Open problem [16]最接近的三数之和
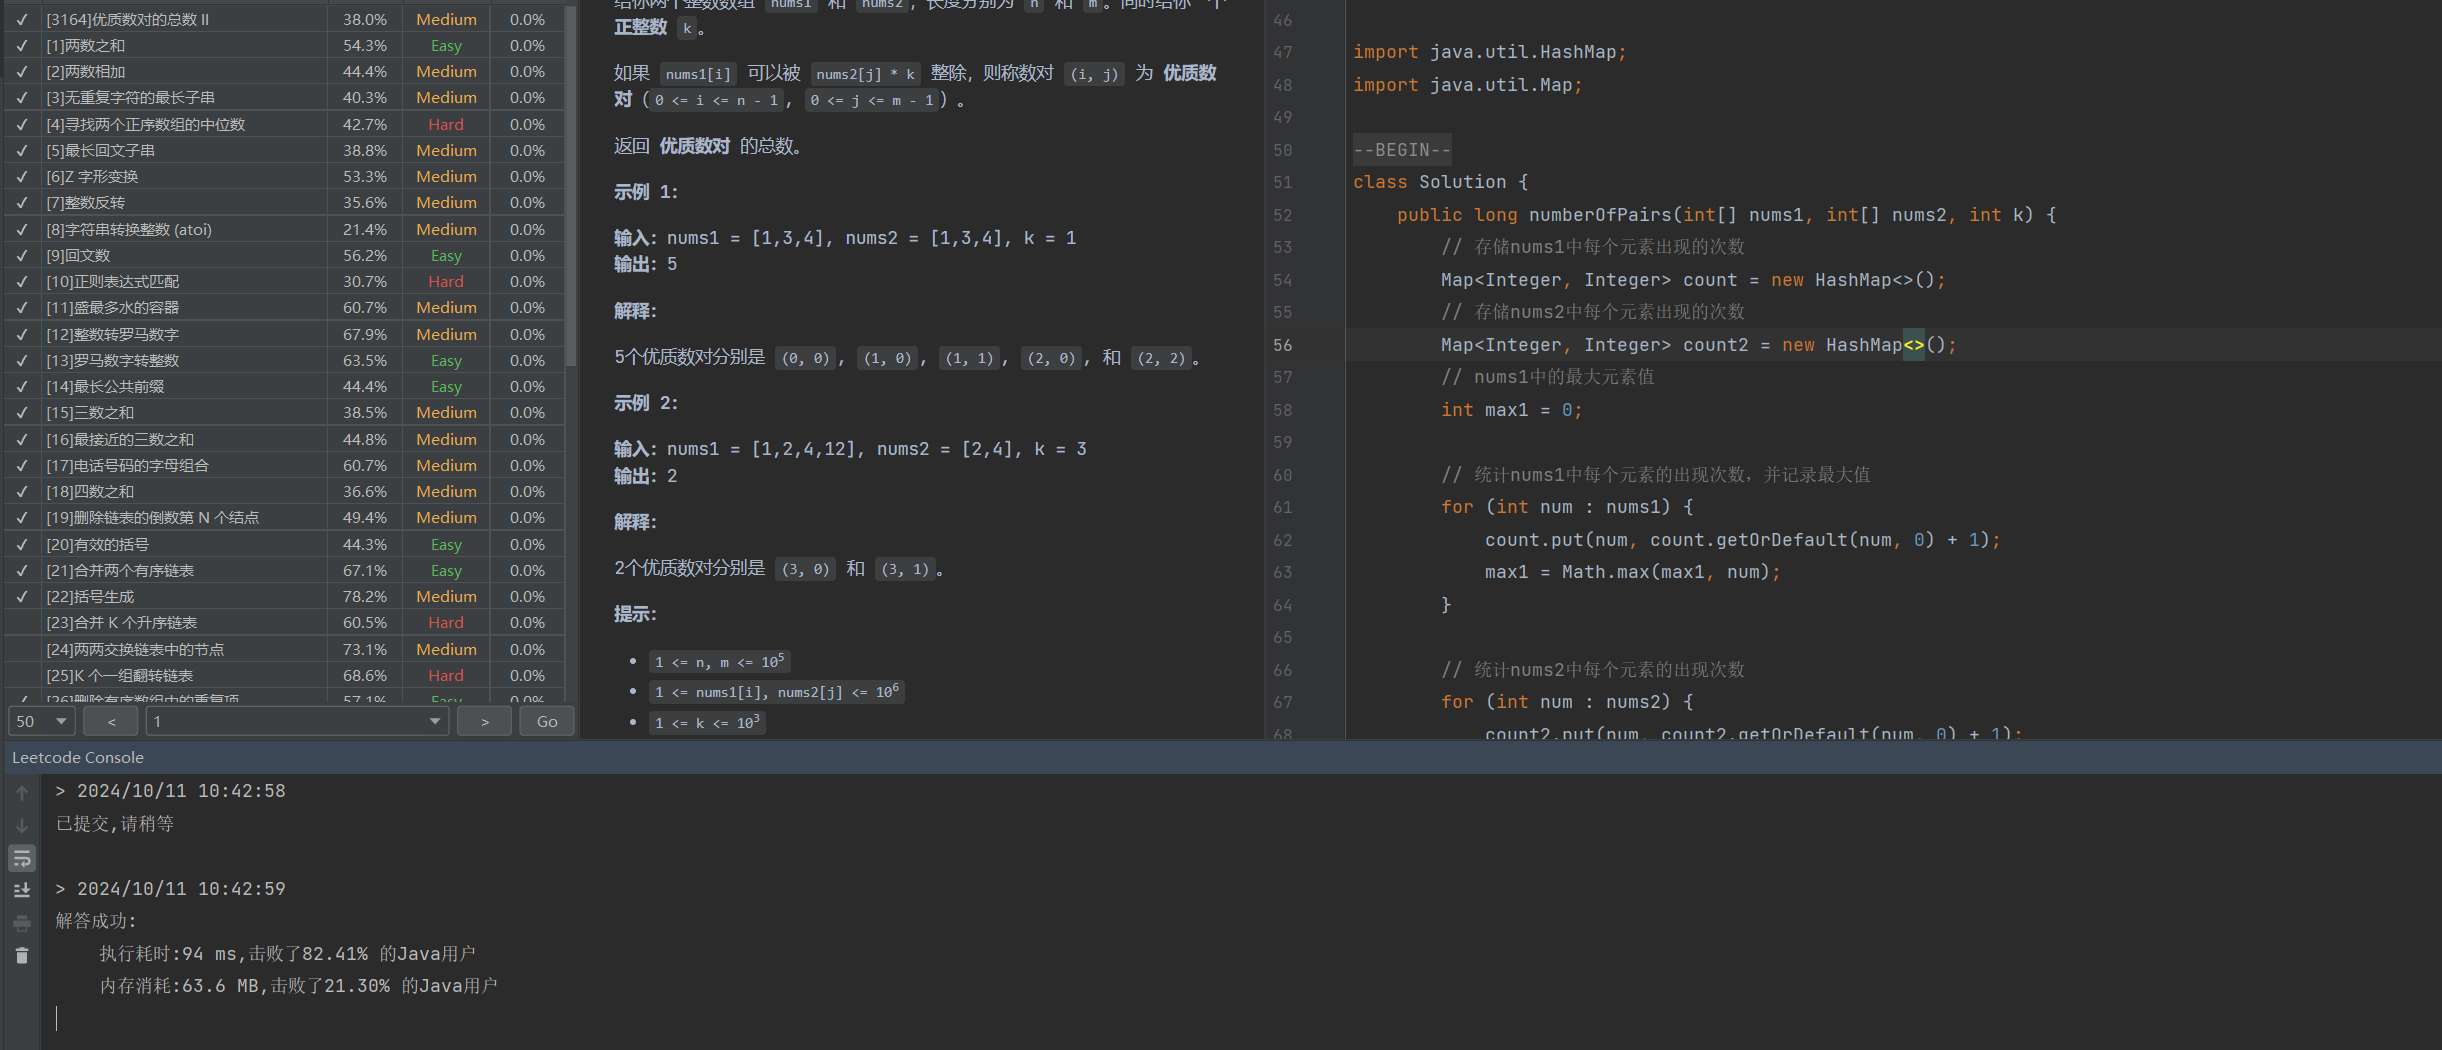The height and width of the screenshot is (1050, 2442). click(x=120, y=439)
